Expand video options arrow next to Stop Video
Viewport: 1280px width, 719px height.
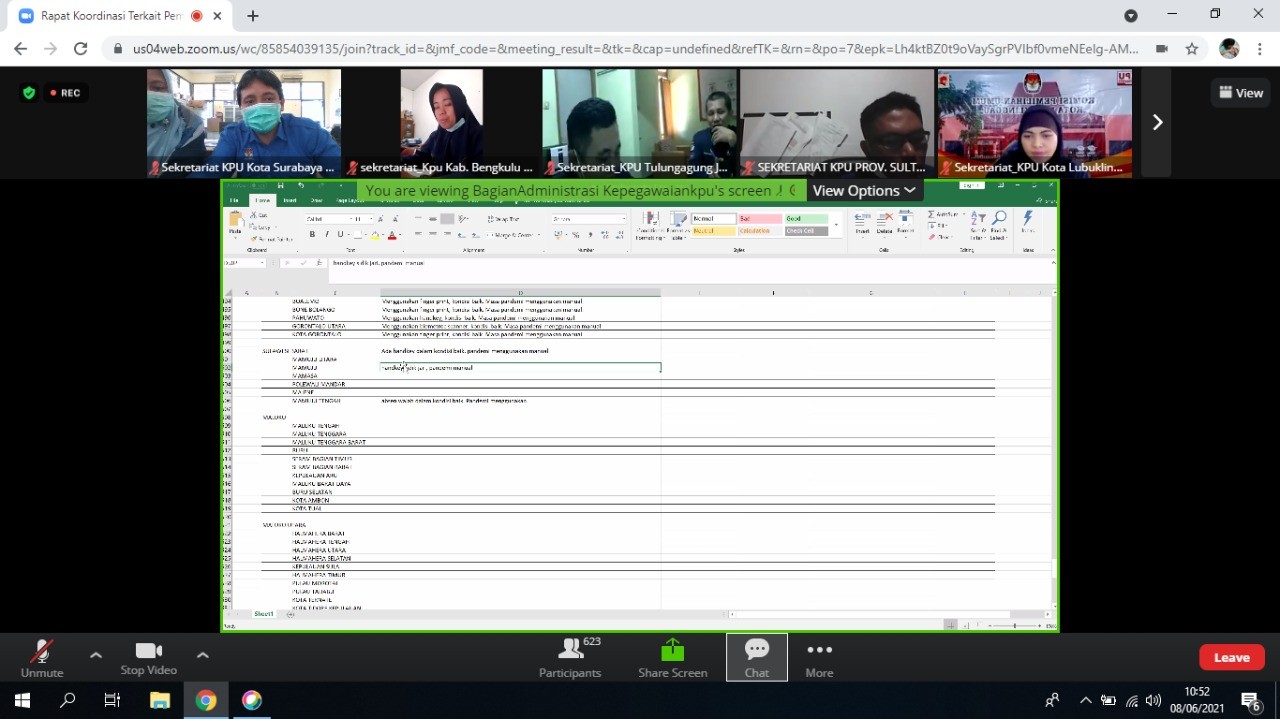(x=202, y=655)
